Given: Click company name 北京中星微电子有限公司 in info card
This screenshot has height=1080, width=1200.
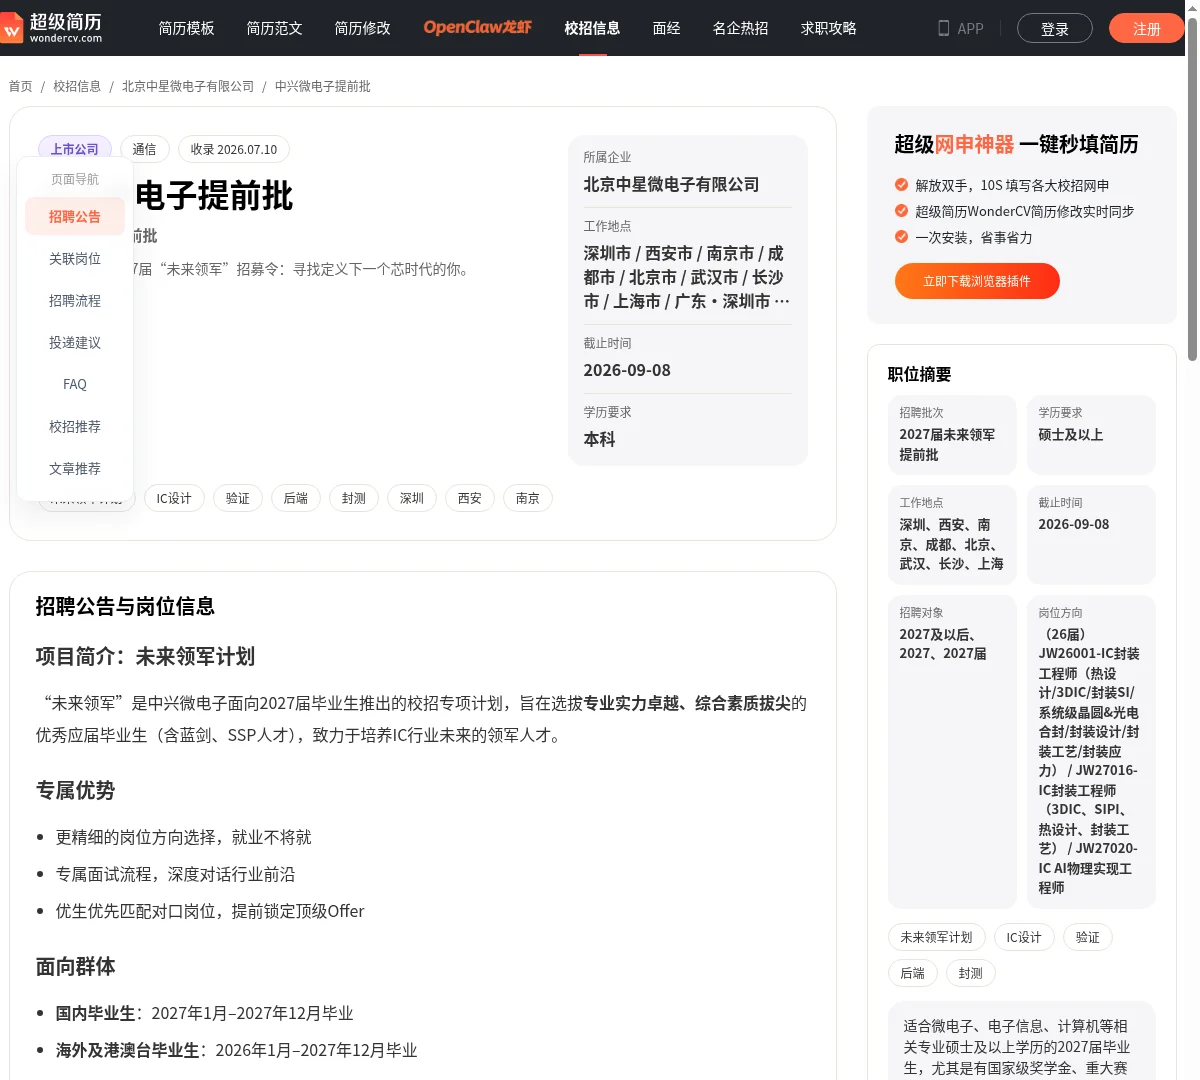Looking at the screenshot, I should click(x=671, y=184).
